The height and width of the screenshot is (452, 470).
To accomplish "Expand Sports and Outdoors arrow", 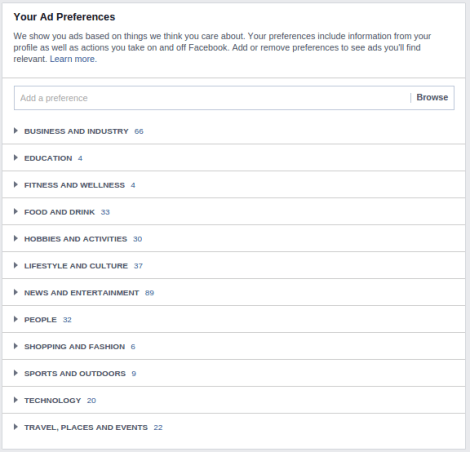I will pos(16,373).
